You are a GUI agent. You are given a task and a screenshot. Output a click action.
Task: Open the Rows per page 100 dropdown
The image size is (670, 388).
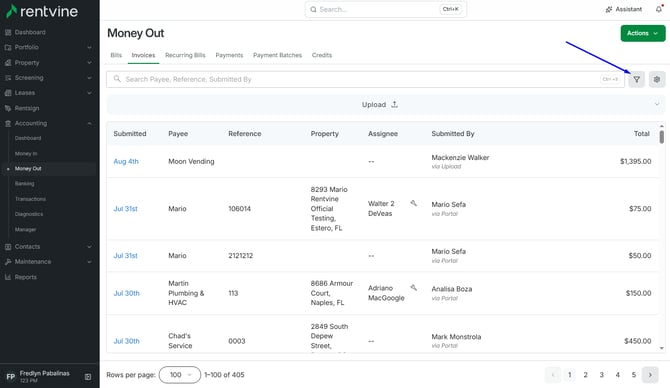tap(180, 375)
